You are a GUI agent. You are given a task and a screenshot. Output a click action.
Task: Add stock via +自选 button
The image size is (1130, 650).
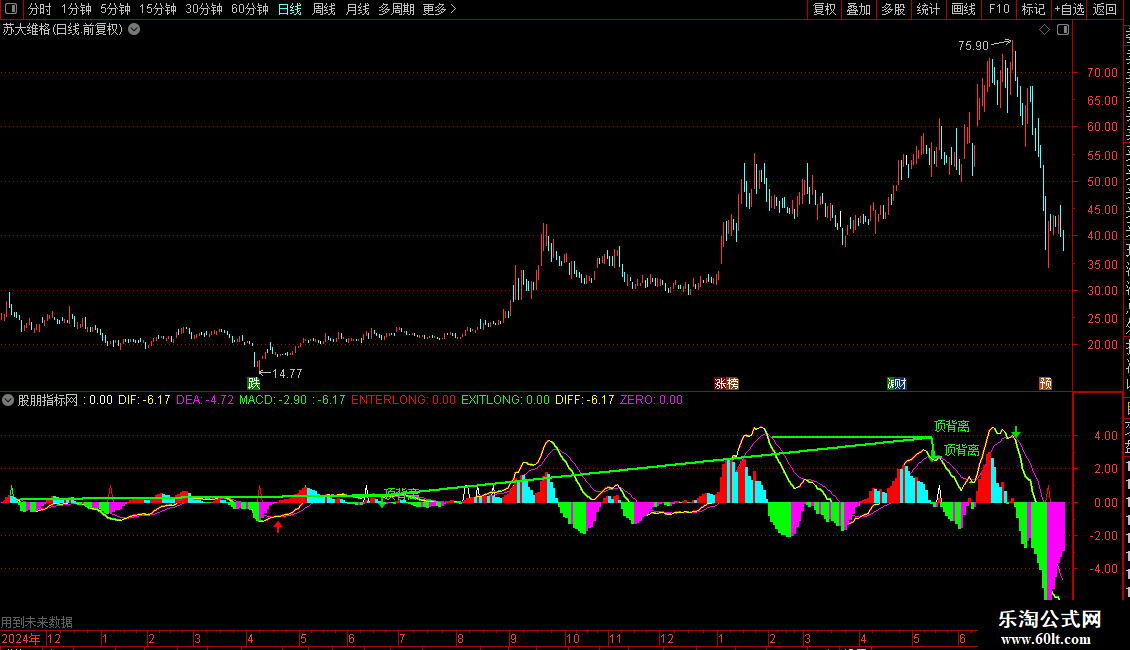tap(1069, 9)
